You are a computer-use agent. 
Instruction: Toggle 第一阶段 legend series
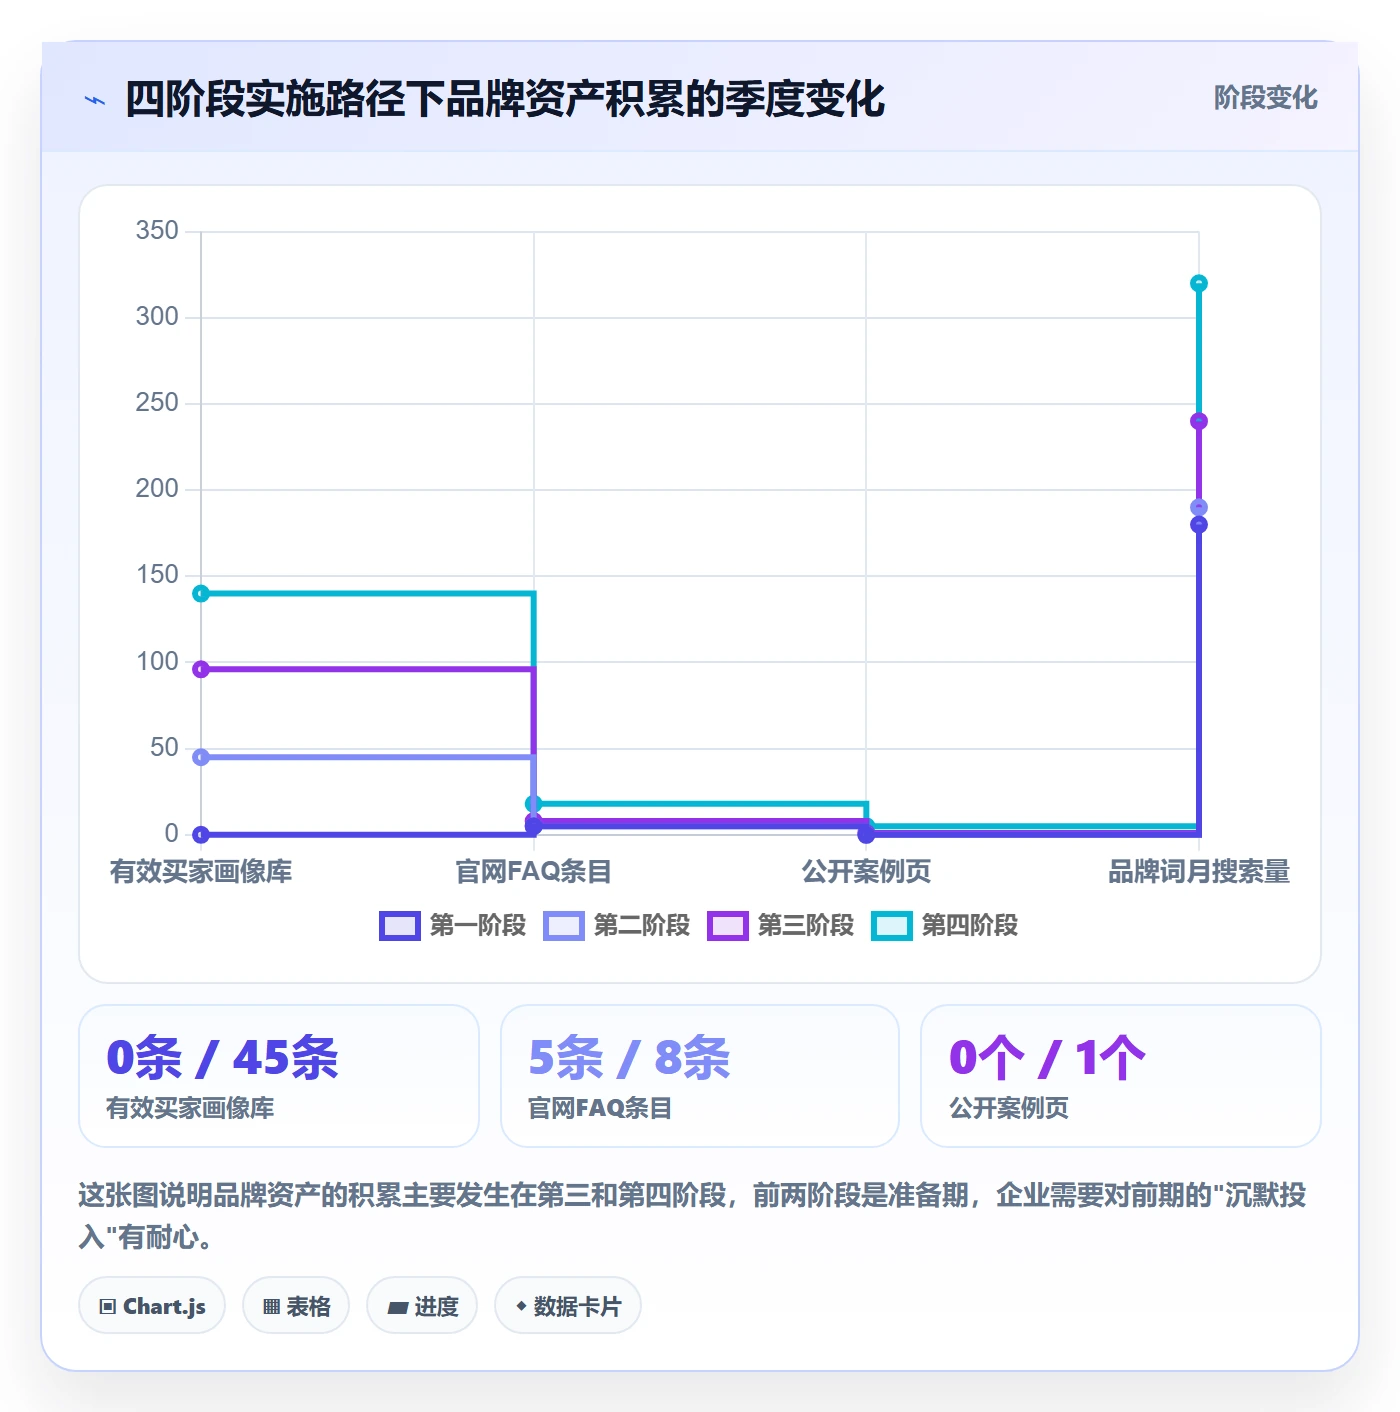coord(453,926)
